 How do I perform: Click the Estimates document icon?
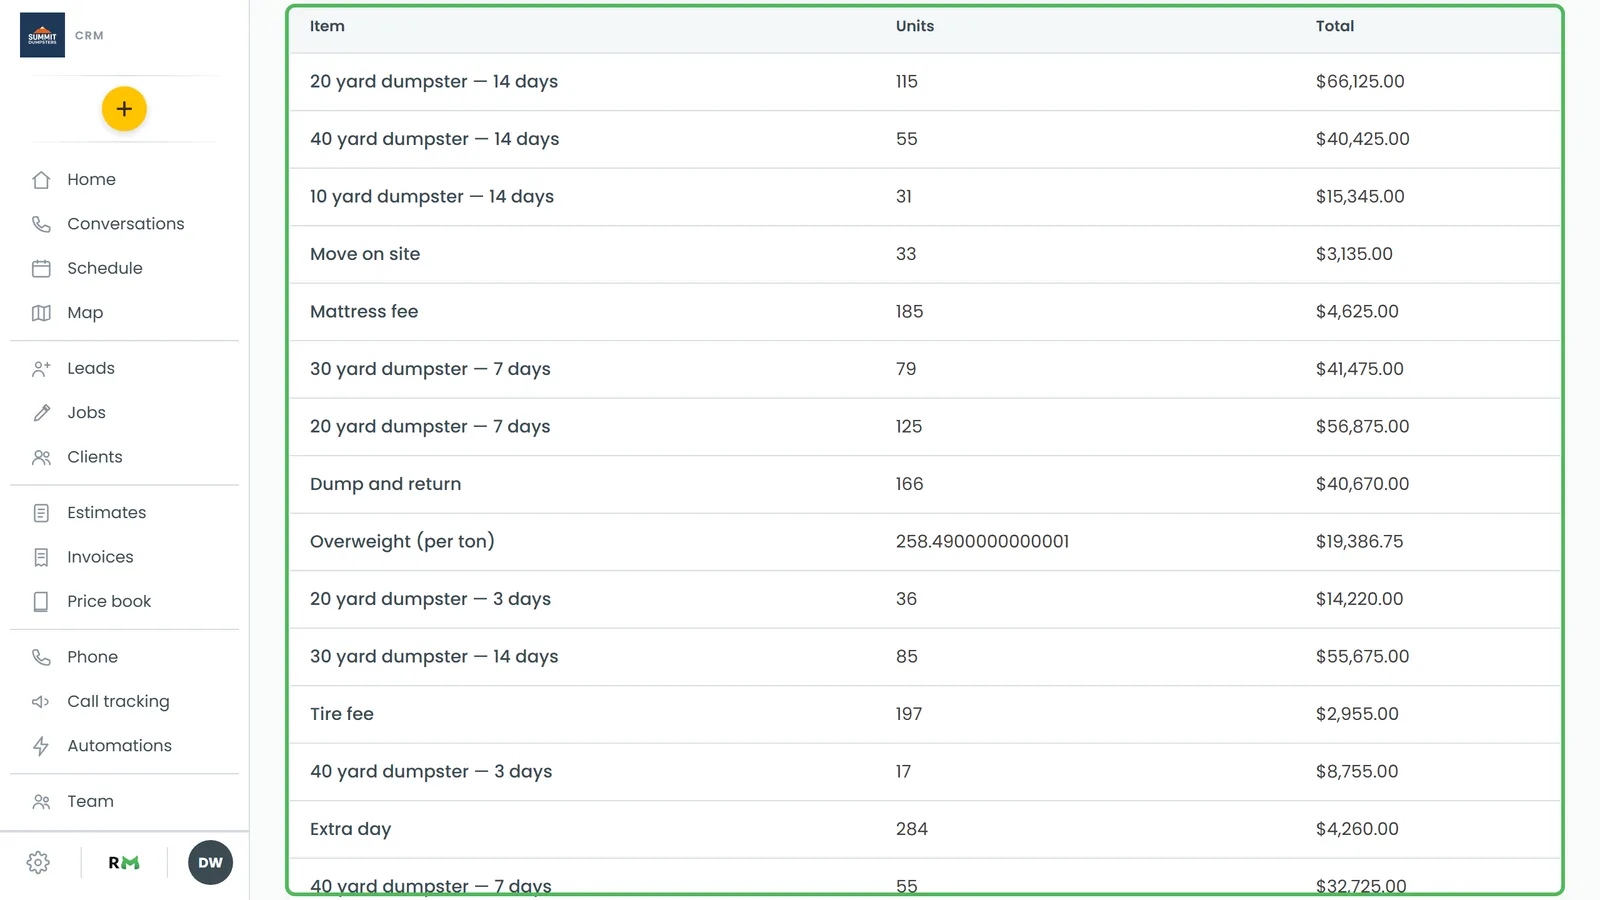pyautogui.click(x=41, y=513)
